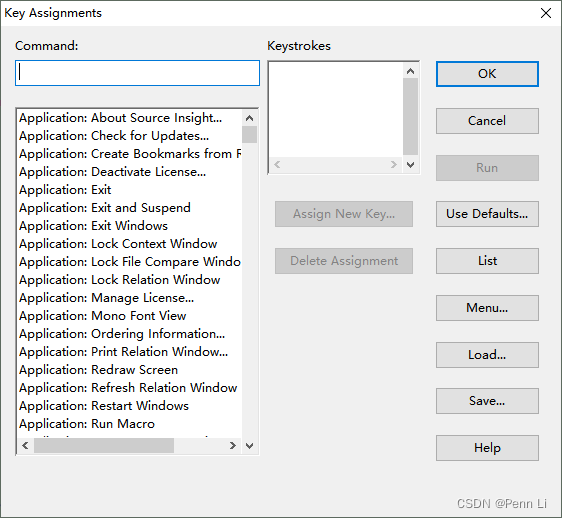Click the command list horizontal scrollbar thumb
This screenshot has width=562, height=518.
coord(104,446)
